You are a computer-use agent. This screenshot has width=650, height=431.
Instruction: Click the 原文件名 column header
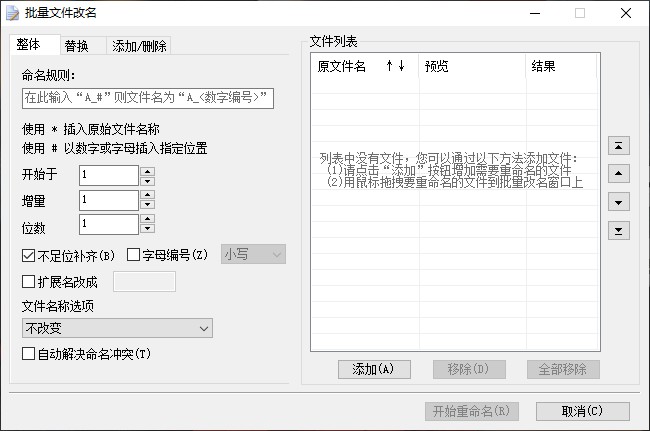pos(365,66)
